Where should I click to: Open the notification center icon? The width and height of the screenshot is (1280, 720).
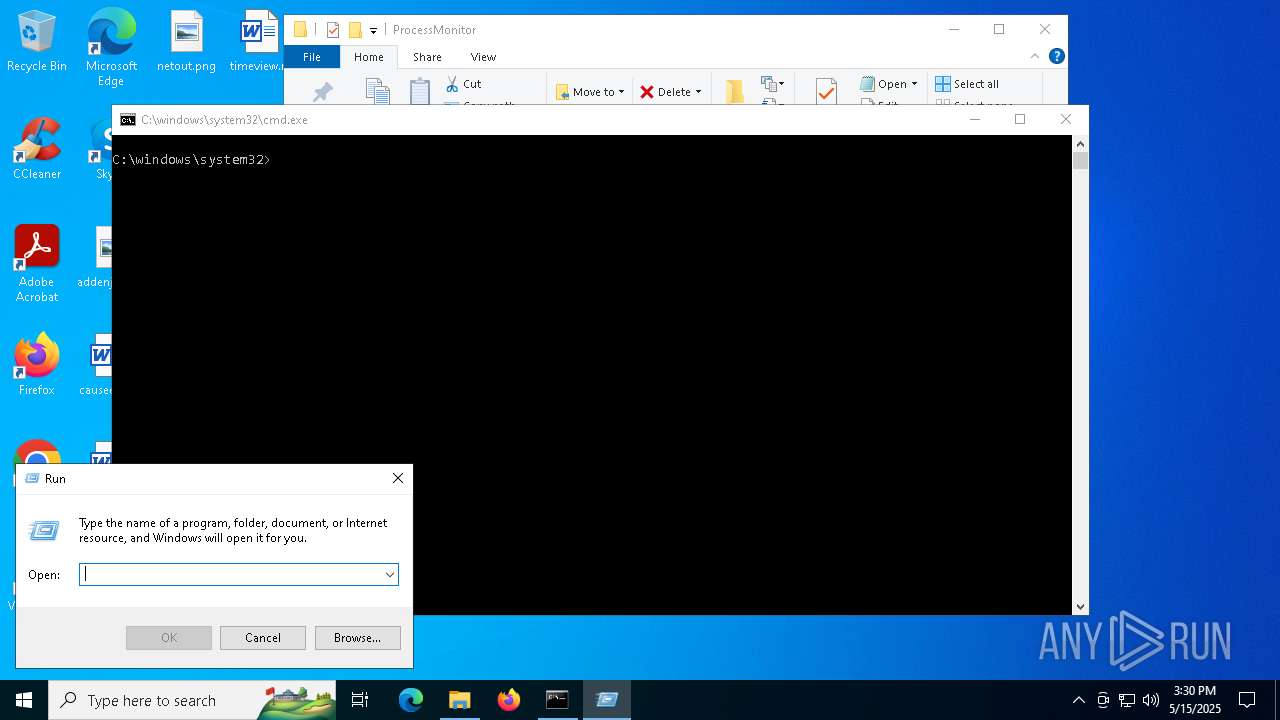[x=1247, y=700]
